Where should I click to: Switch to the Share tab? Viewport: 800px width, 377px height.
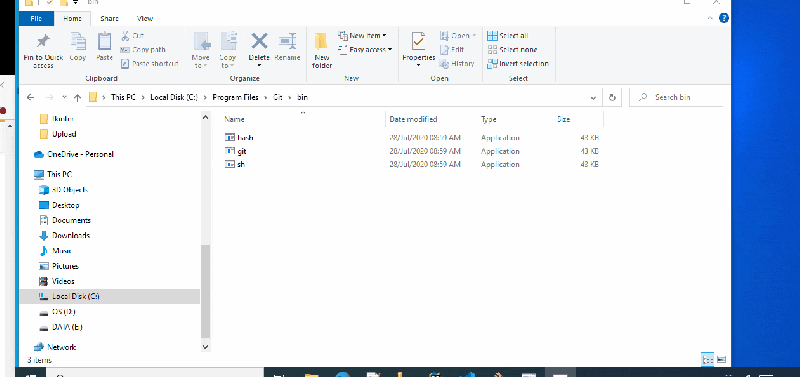pos(109,18)
